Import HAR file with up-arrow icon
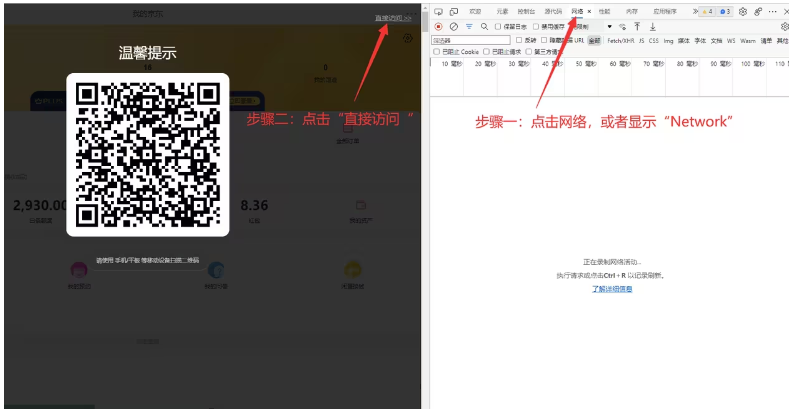797x409 pixels. pos(637,26)
